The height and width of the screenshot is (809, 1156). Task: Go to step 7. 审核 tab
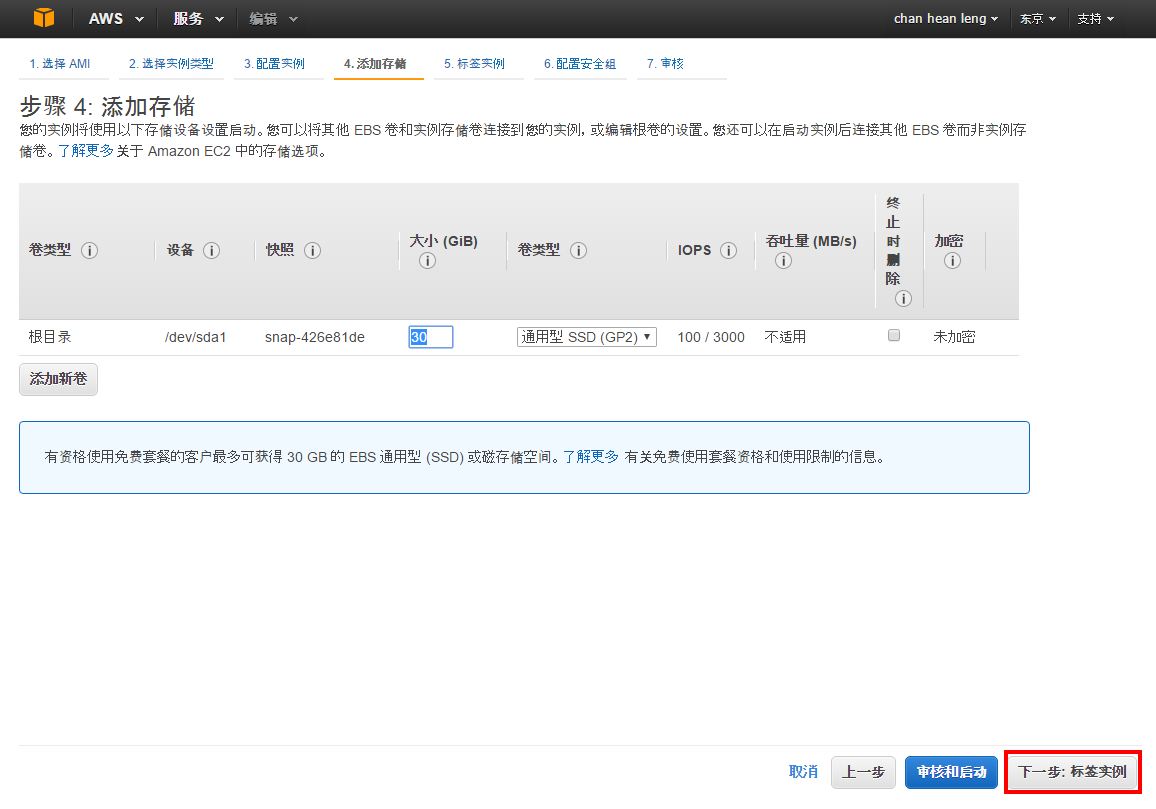click(665, 63)
